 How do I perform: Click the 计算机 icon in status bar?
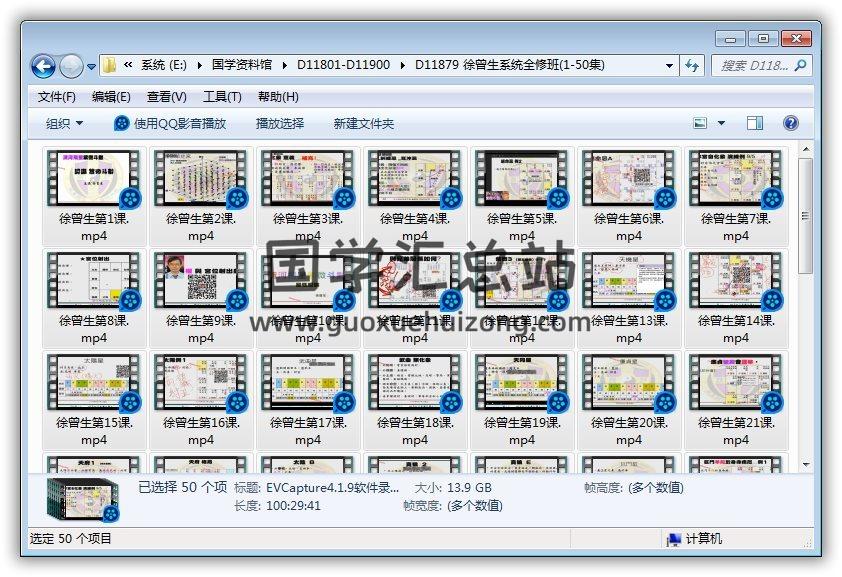pos(675,539)
